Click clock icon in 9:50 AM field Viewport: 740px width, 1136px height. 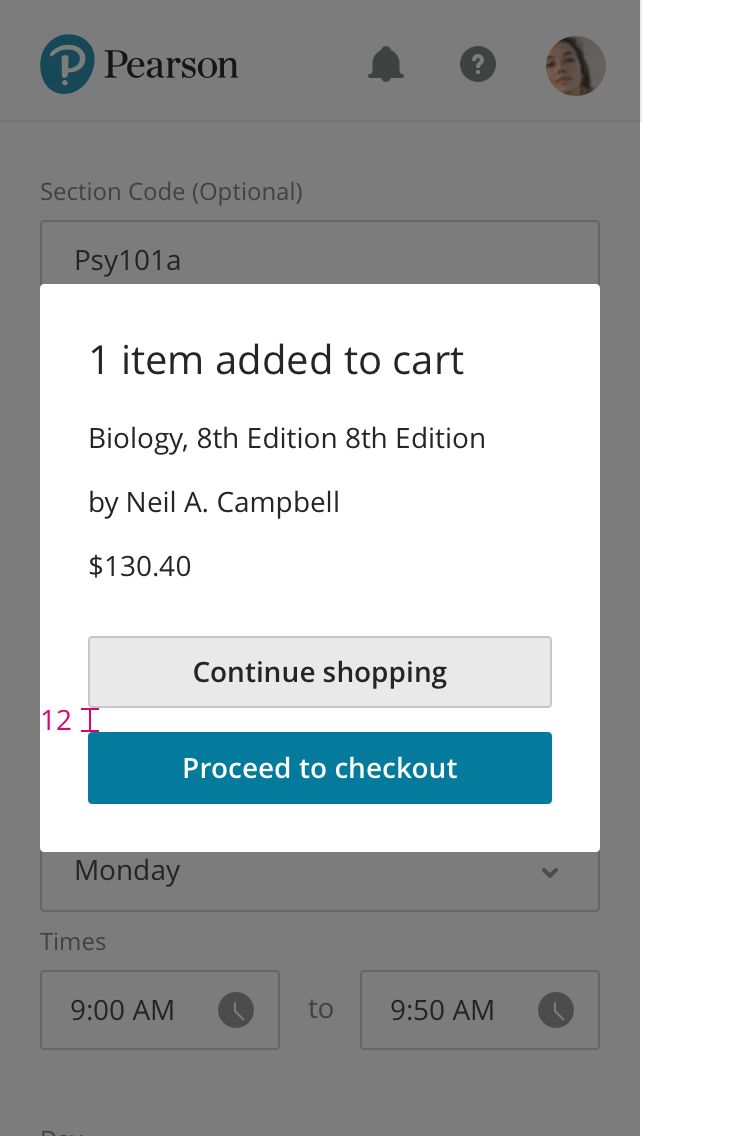(x=556, y=1010)
